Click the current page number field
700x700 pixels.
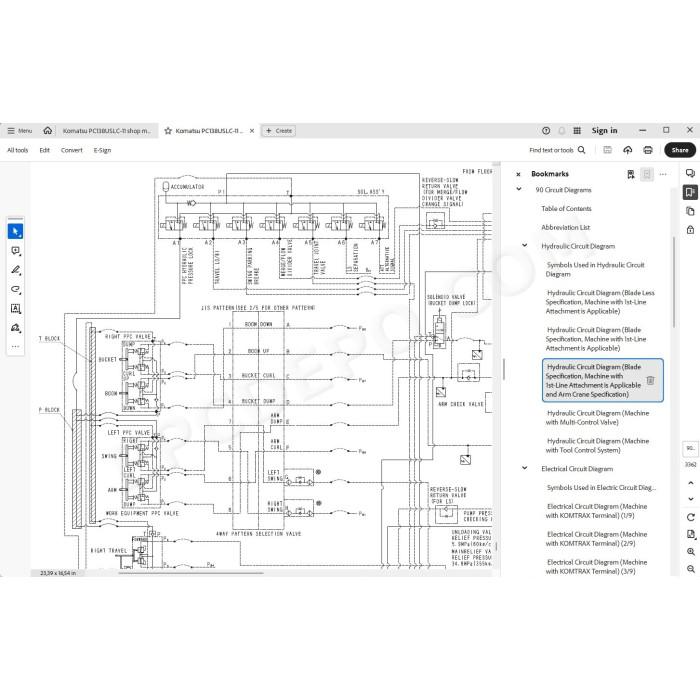[x=691, y=448]
